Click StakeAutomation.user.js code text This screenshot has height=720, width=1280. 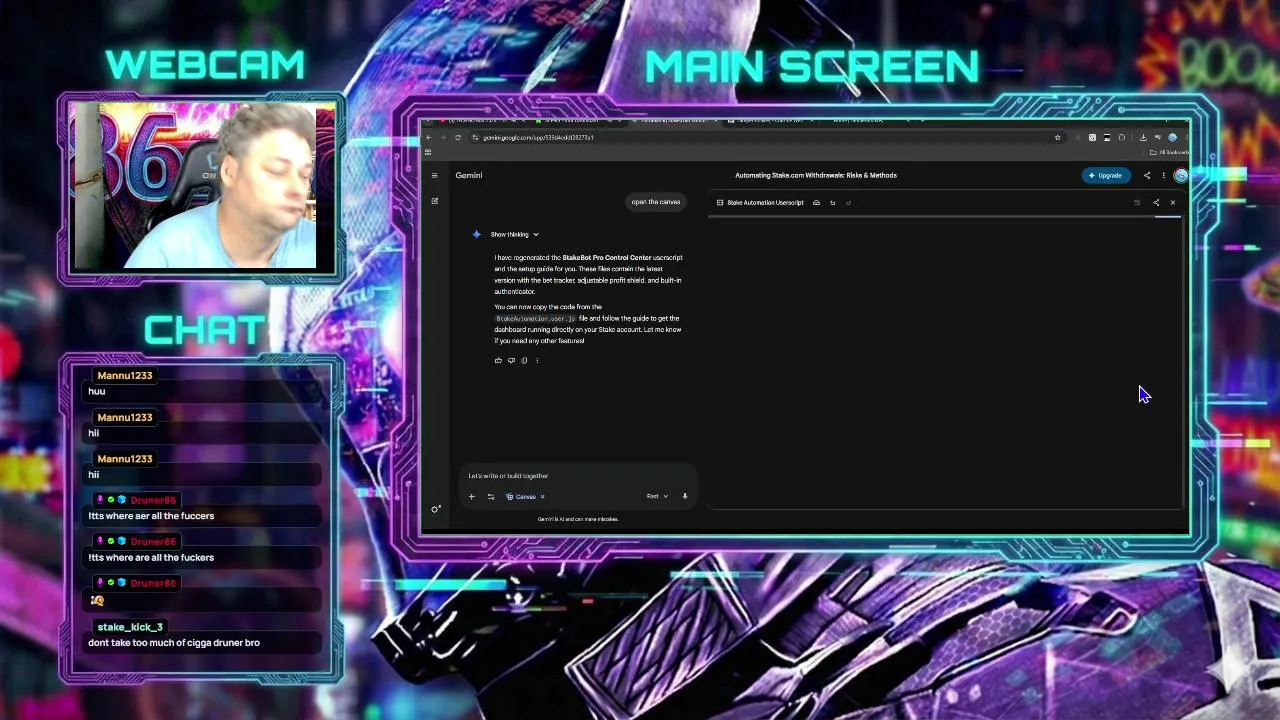point(536,318)
